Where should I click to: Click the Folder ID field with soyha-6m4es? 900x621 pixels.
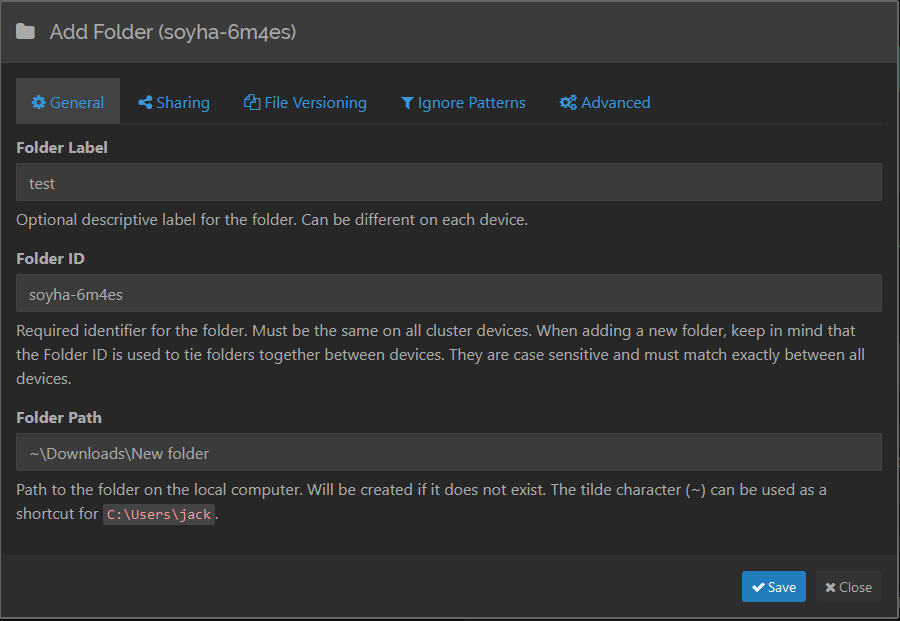click(449, 294)
